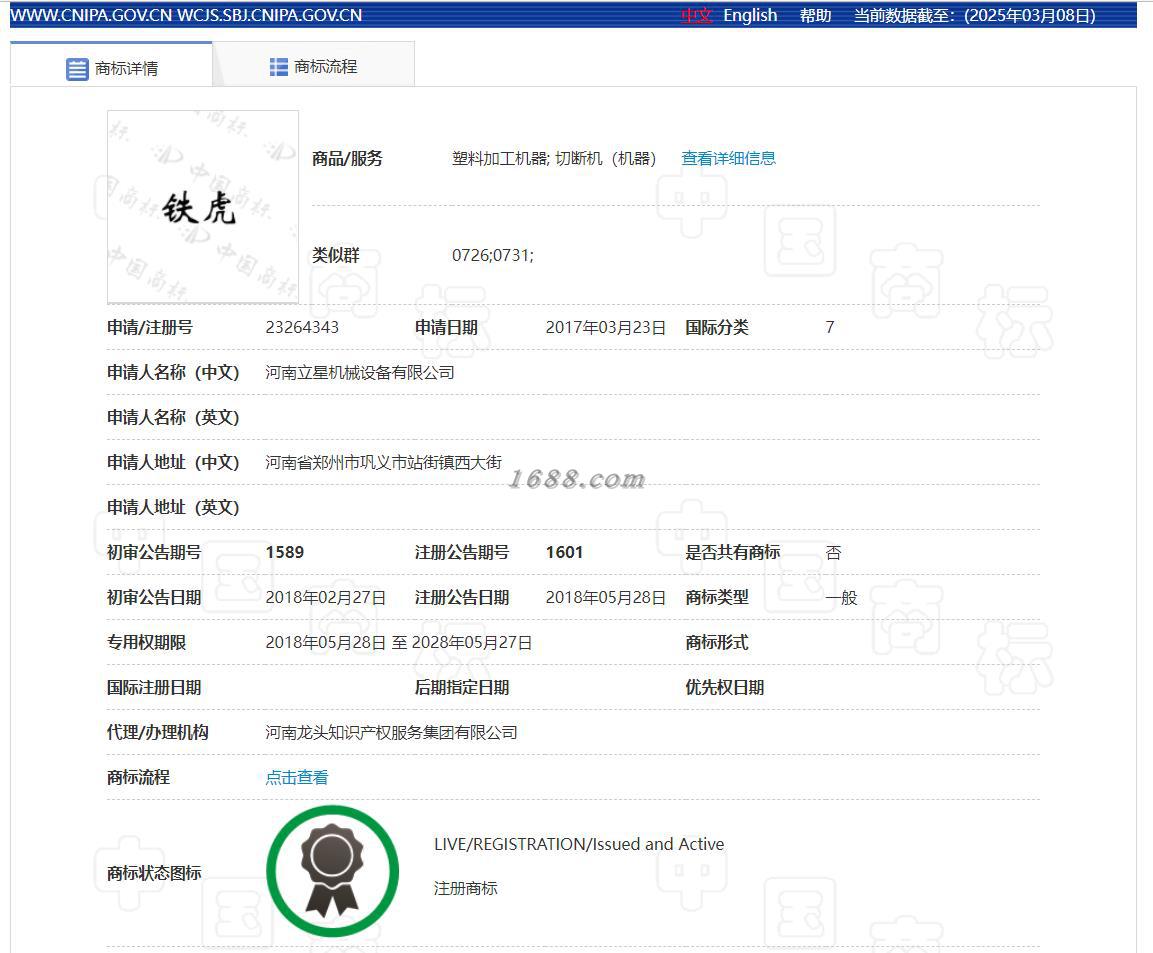Click the 国际注册日期 label
Viewport: 1153px width, 953px height.
pyautogui.click(x=154, y=688)
